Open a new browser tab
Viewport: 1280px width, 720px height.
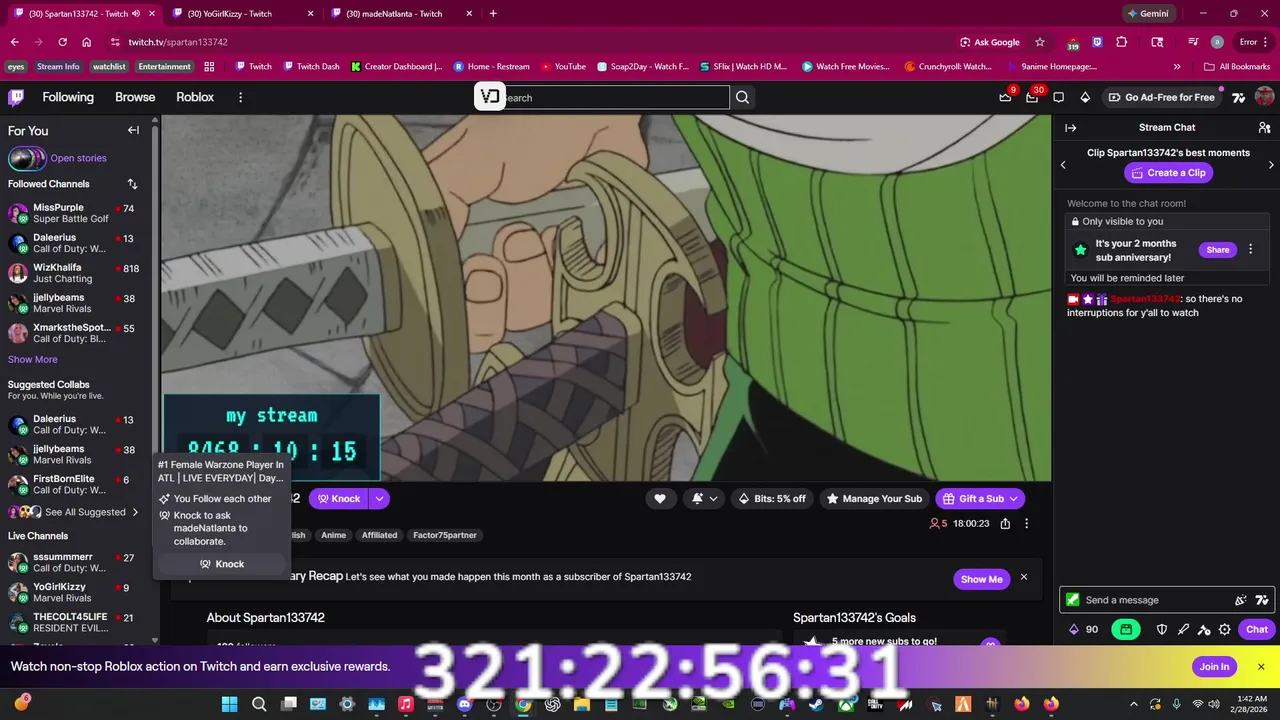[493, 14]
